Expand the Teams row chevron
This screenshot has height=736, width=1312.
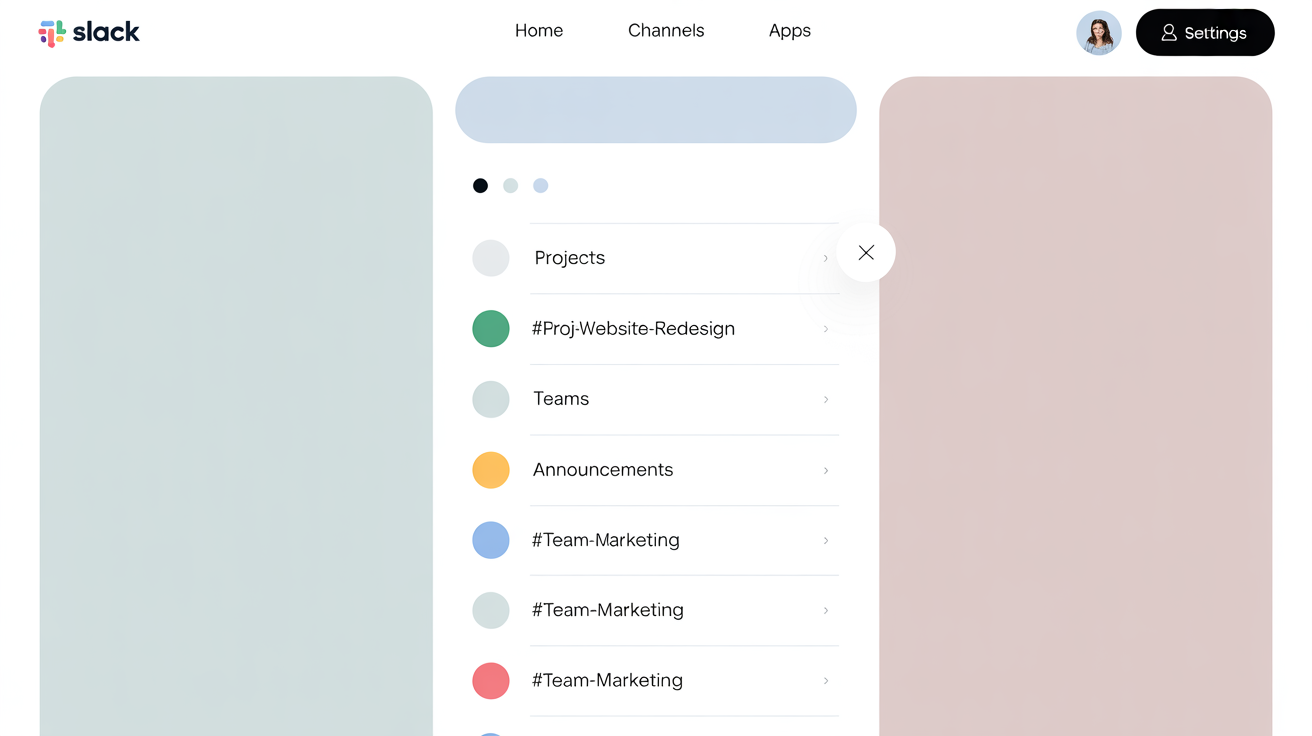(x=826, y=399)
